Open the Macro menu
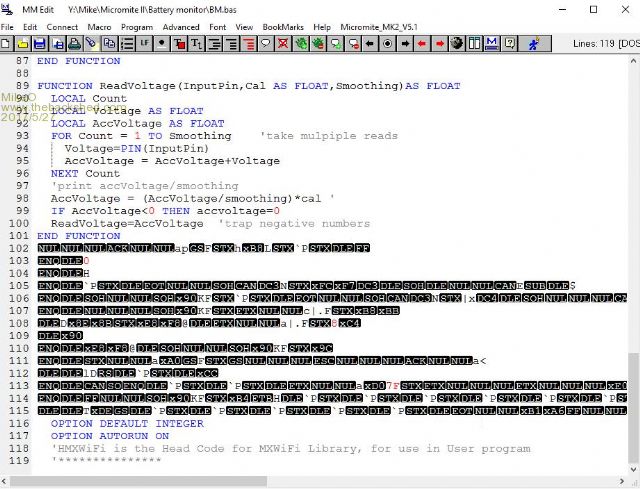This screenshot has width=640, height=489. point(98,27)
